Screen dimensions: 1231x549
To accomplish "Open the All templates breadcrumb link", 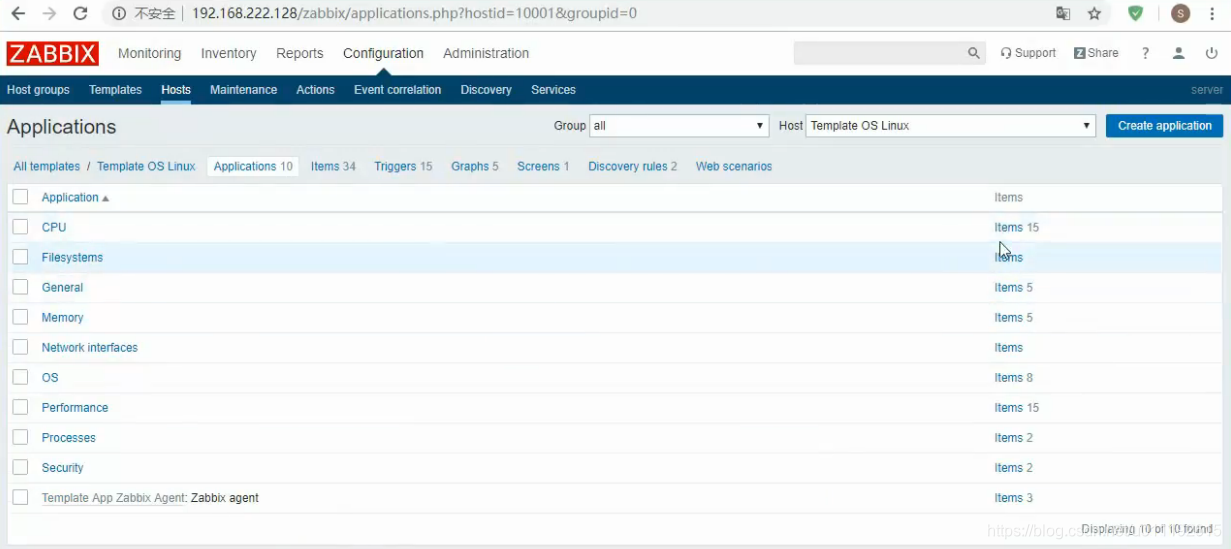I will click(x=46, y=166).
